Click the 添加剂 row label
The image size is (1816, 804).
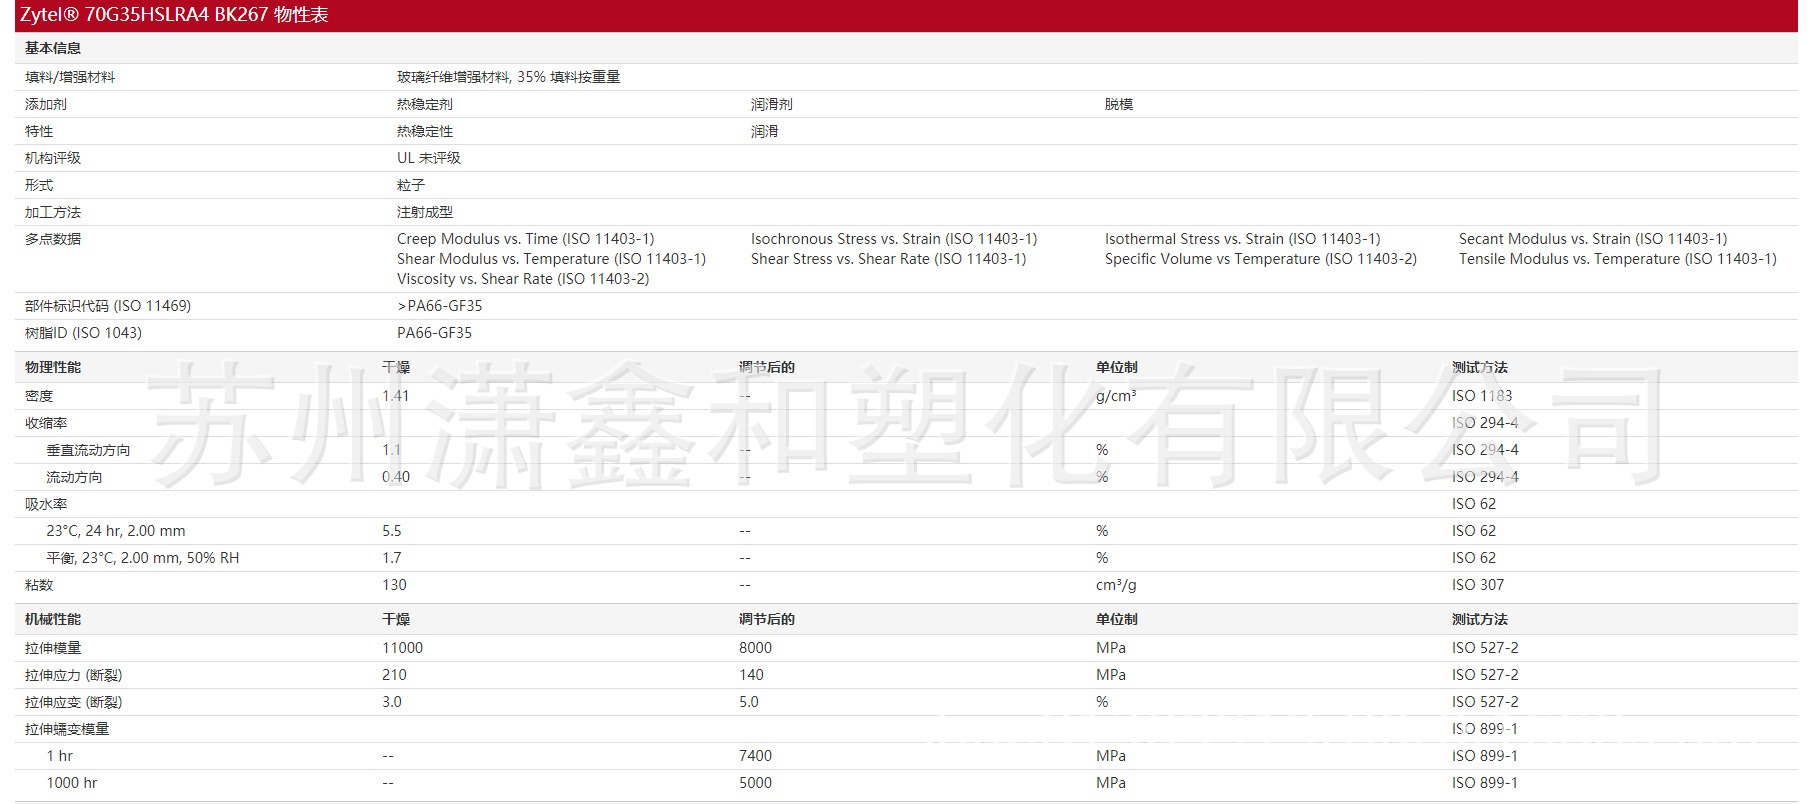tap(46, 104)
